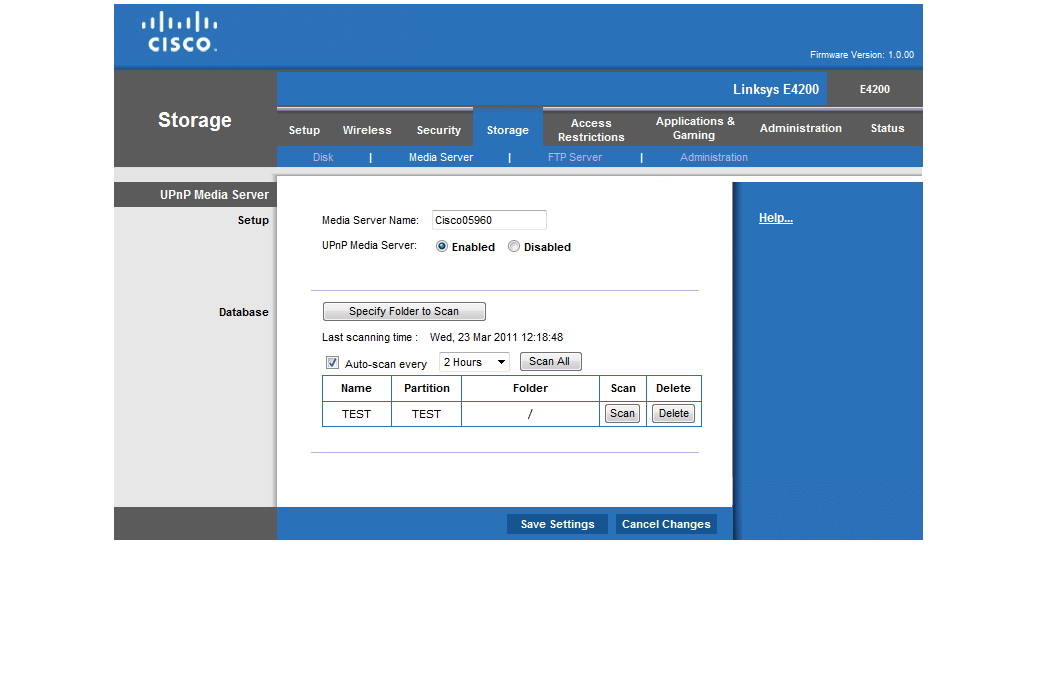The height and width of the screenshot is (690, 1040).
Task: Select Applications & Gaming tab
Action: (695, 128)
